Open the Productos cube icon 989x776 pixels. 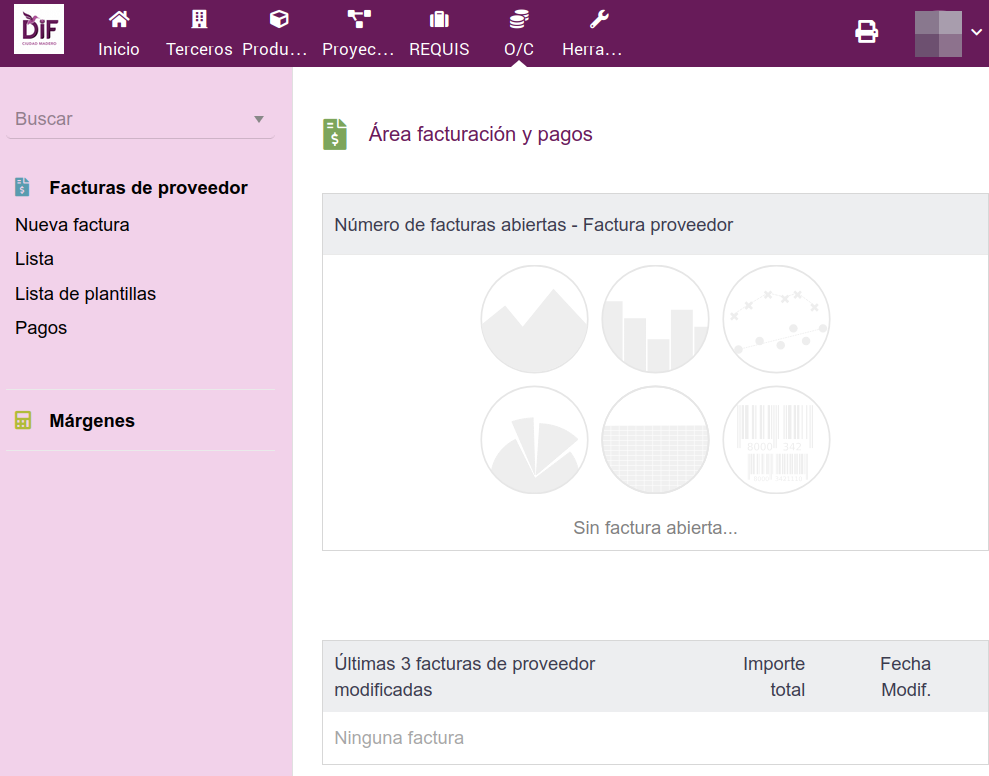coord(279,20)
